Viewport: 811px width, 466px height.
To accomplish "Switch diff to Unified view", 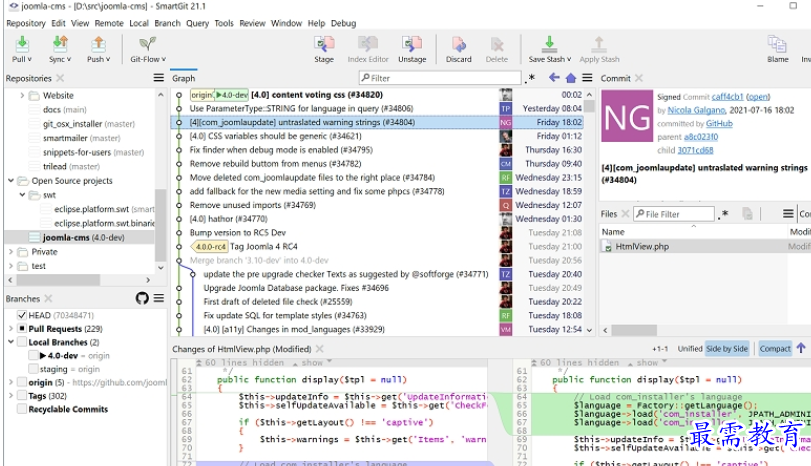I will pos(690,349).
